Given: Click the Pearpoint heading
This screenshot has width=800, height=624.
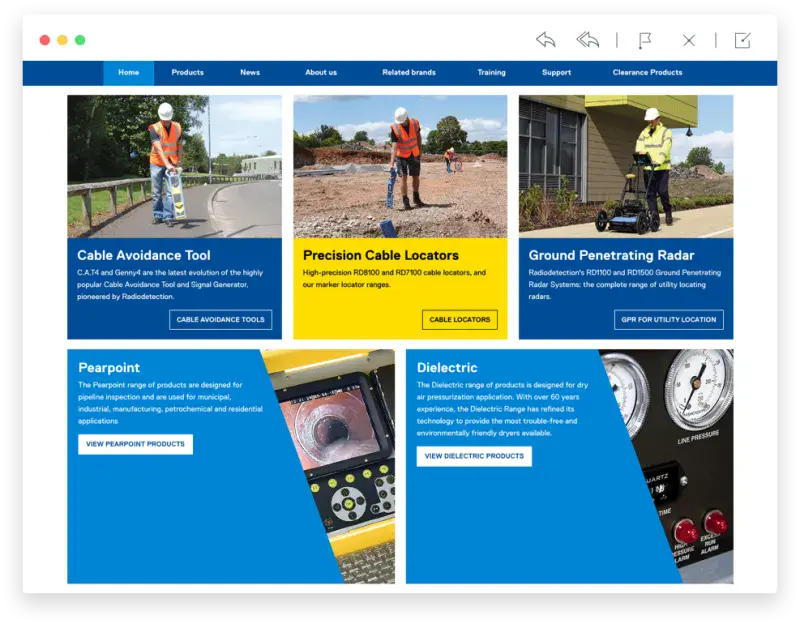Looking at the screenshot, I should coord(109,367).
